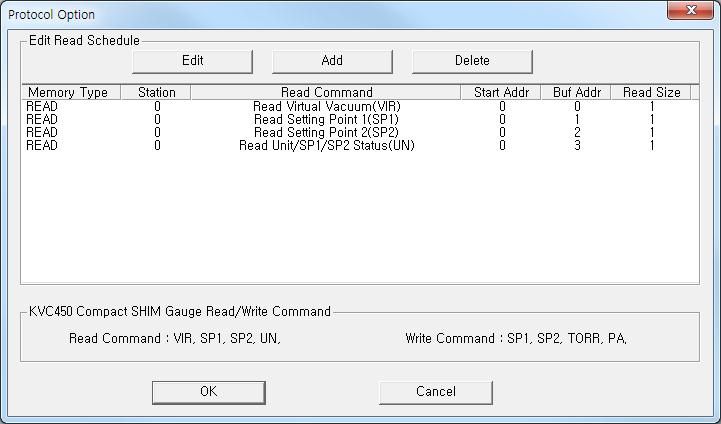
Task: Select the Read Unit/SP1/SP2 Status(UN) row
Action: click(x=326, y=145)
